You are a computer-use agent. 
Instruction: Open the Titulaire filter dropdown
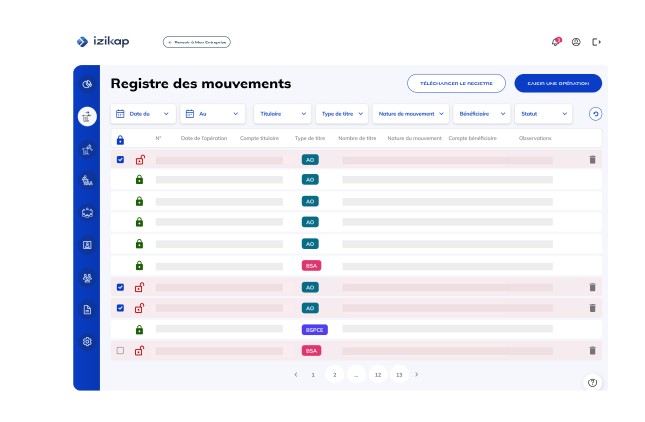click(x=283, y=114)
